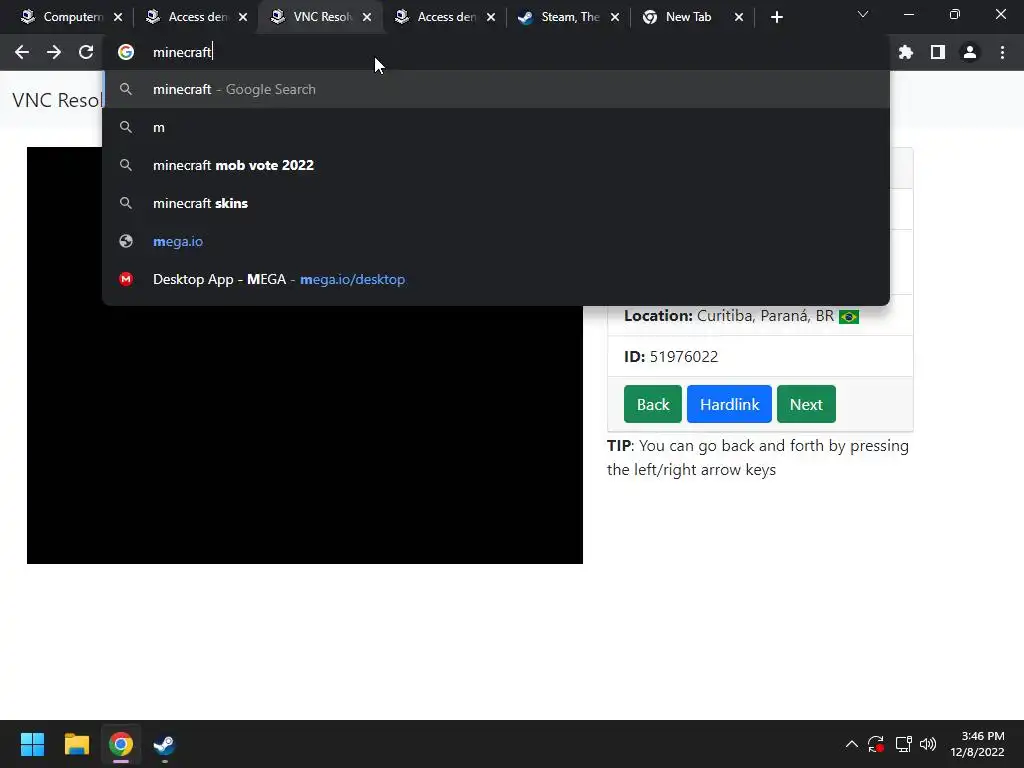Viewport: 1024px width, 768px height.
Task: Choose 'minecraft mob vote 2022' suggestion
Action: point(496,165)
